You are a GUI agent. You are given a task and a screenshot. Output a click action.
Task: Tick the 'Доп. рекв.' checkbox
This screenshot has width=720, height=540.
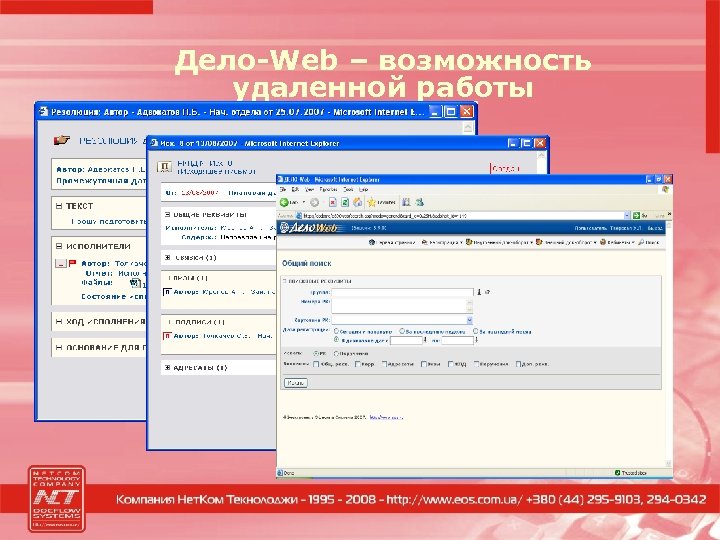click(x=518, y=364)
